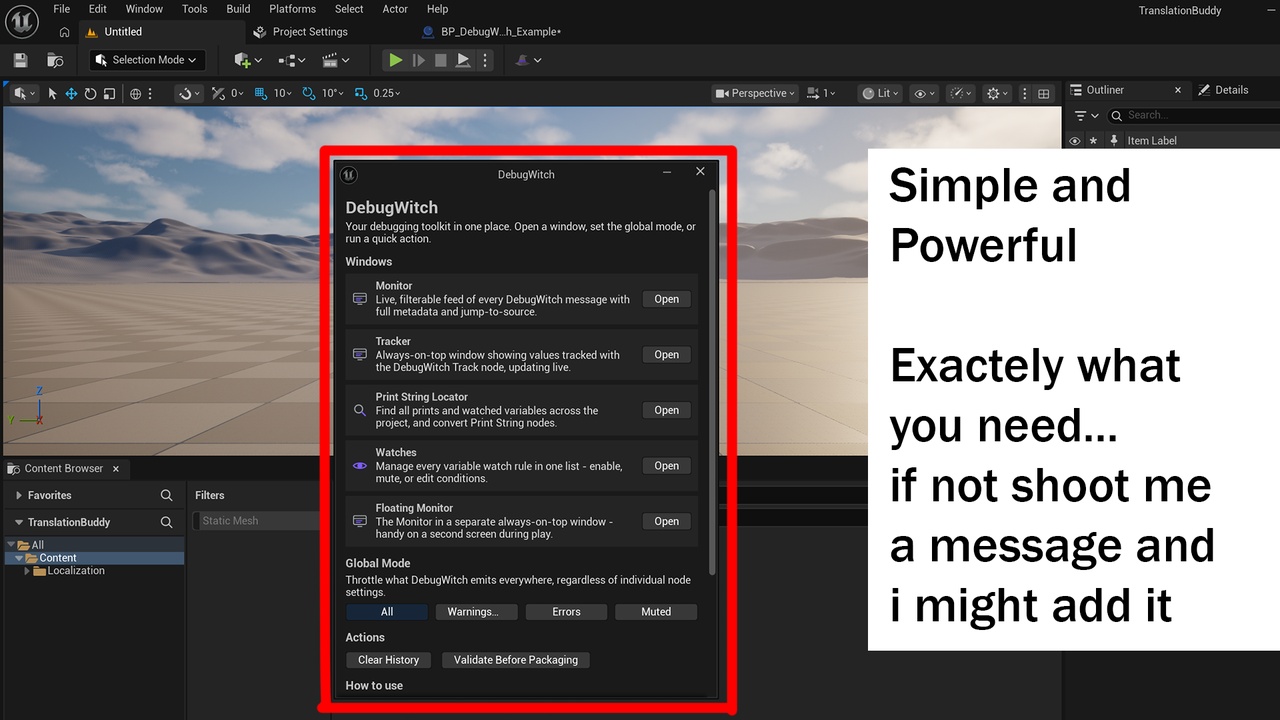This screenshot has width=1280, height=720.
Task: Stop the play session
Action: [440, 60]
